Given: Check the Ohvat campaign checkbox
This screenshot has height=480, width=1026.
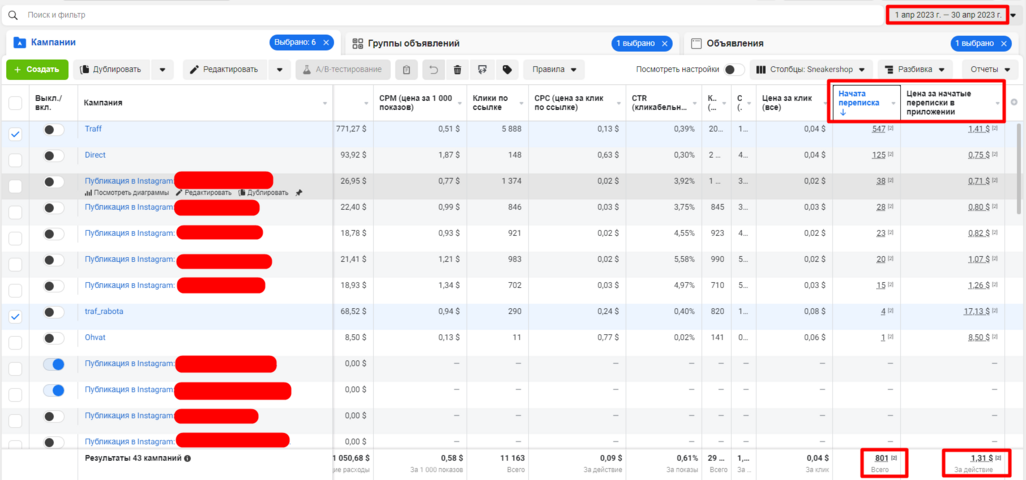Looking at the screenshot, I should pos(15,338).
